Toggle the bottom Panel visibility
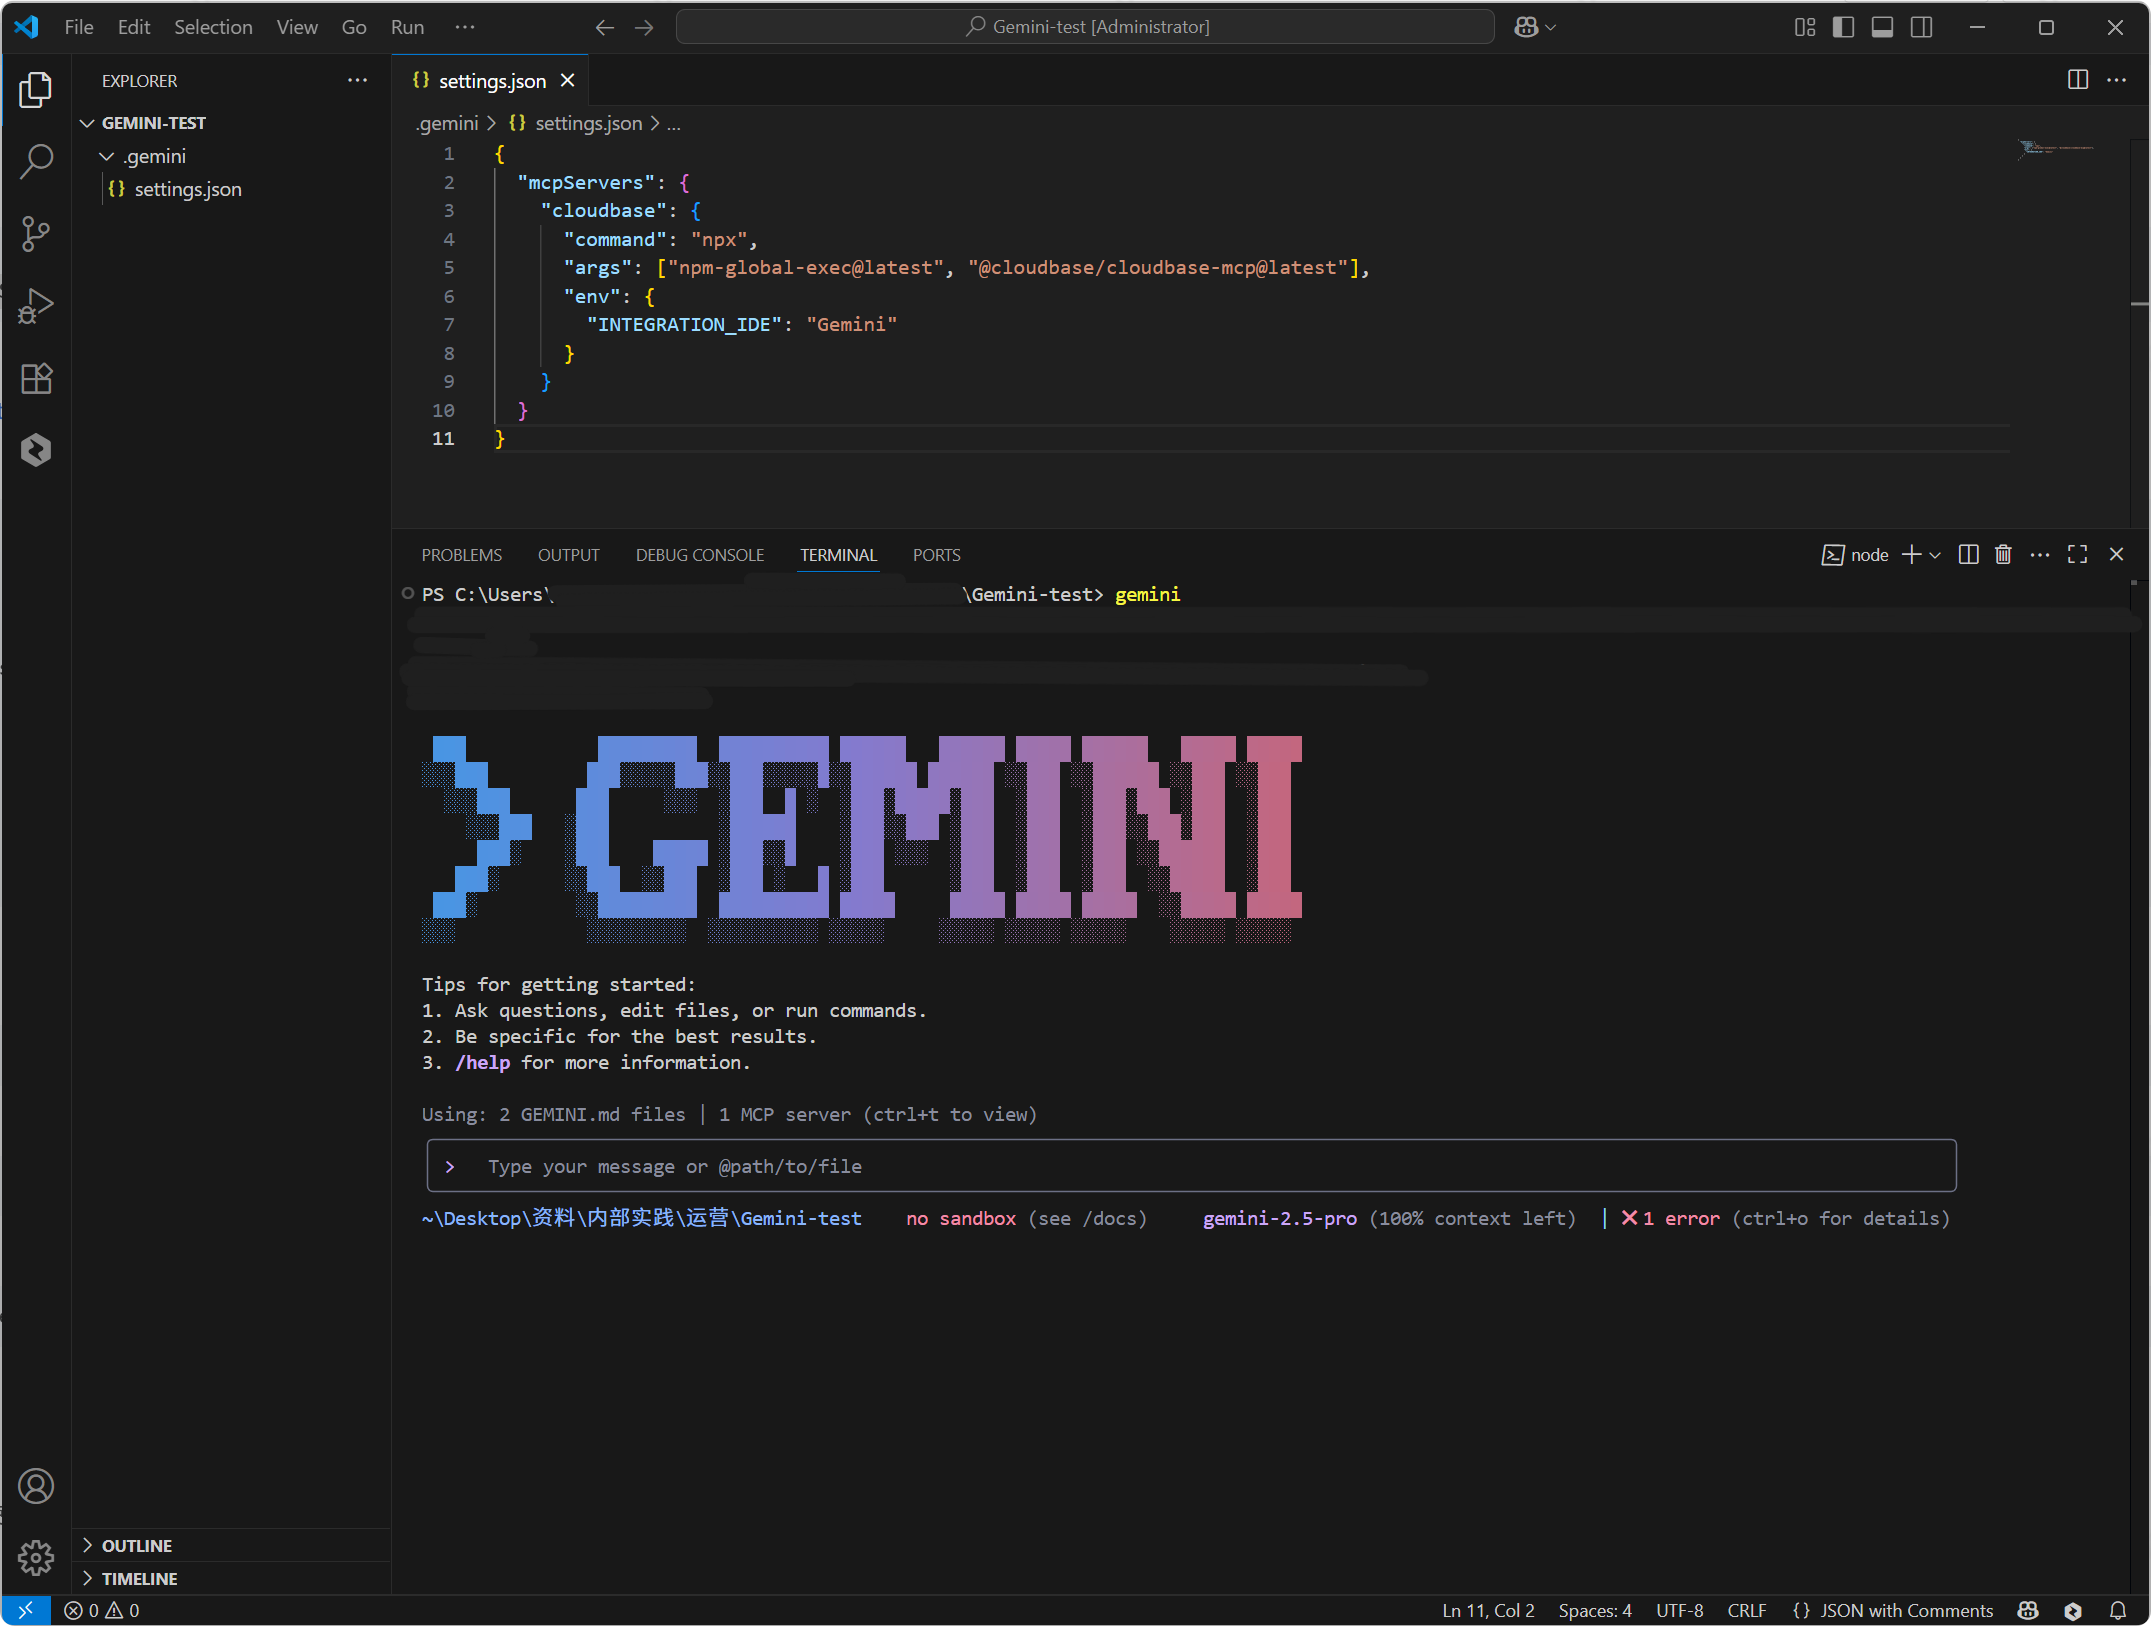Screen dimensions: 2151x1626 (1882, 27)
